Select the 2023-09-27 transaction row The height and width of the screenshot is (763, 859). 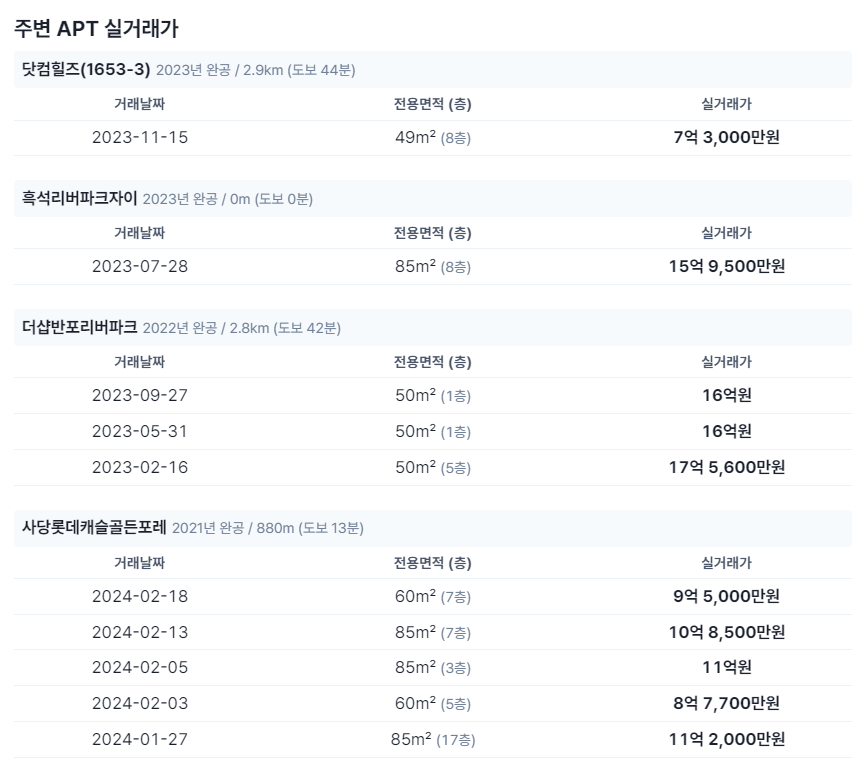pyautogui.click(x=432, y=395)
